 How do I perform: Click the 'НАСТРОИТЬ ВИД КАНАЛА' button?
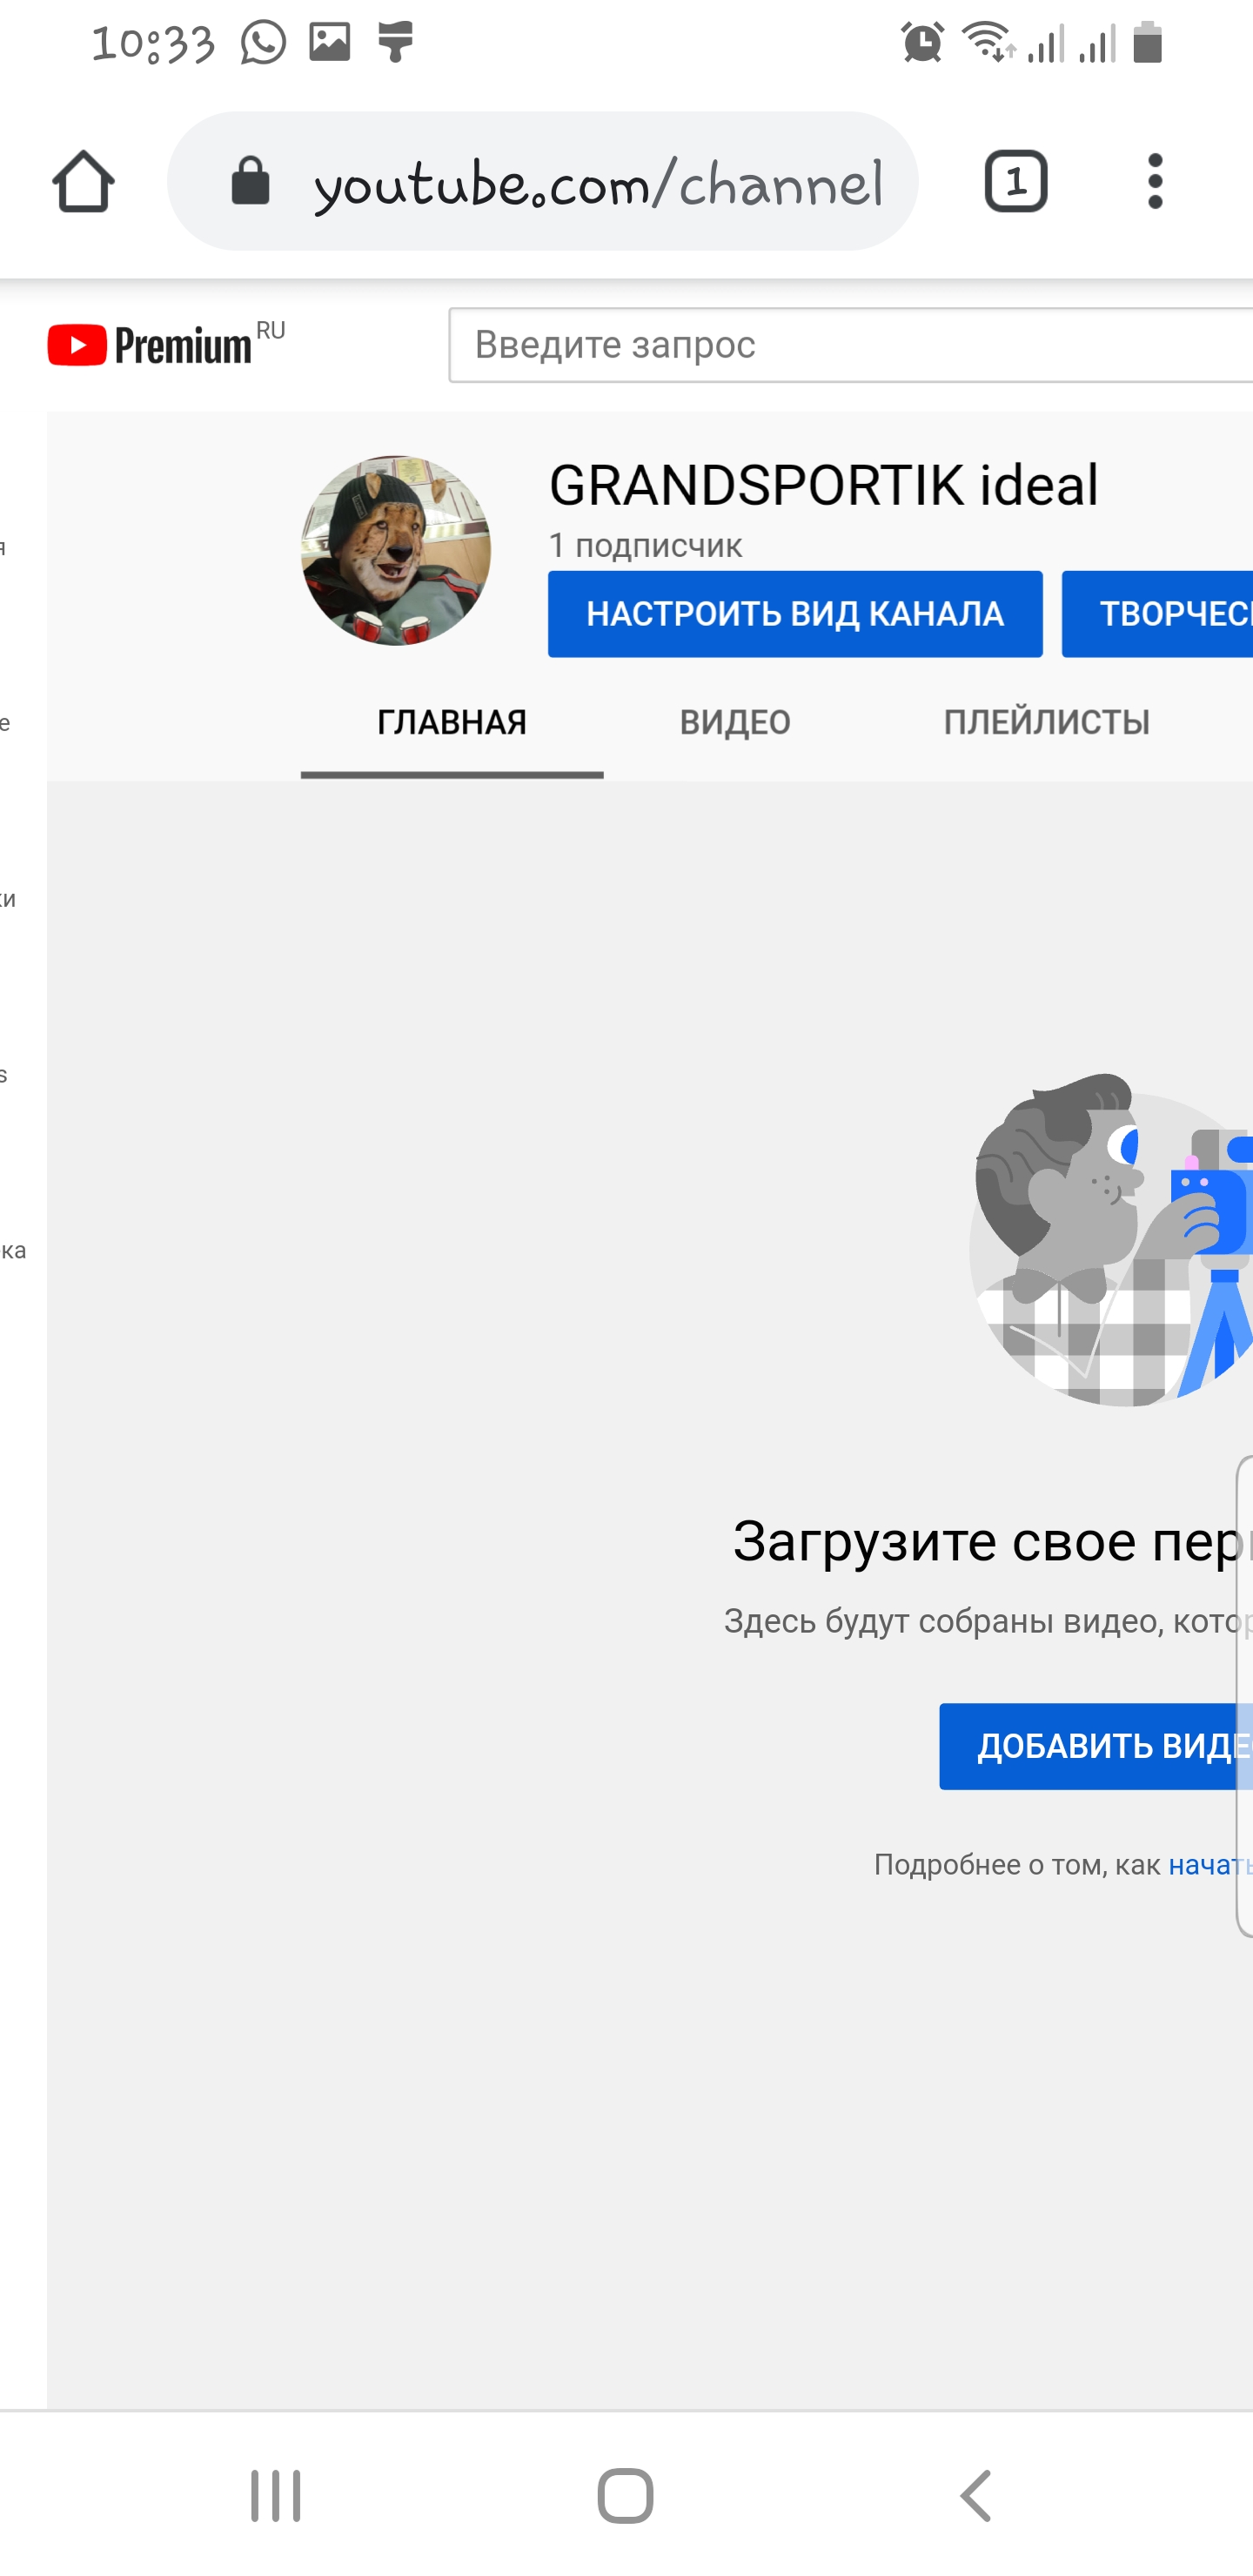click(795, 614)
